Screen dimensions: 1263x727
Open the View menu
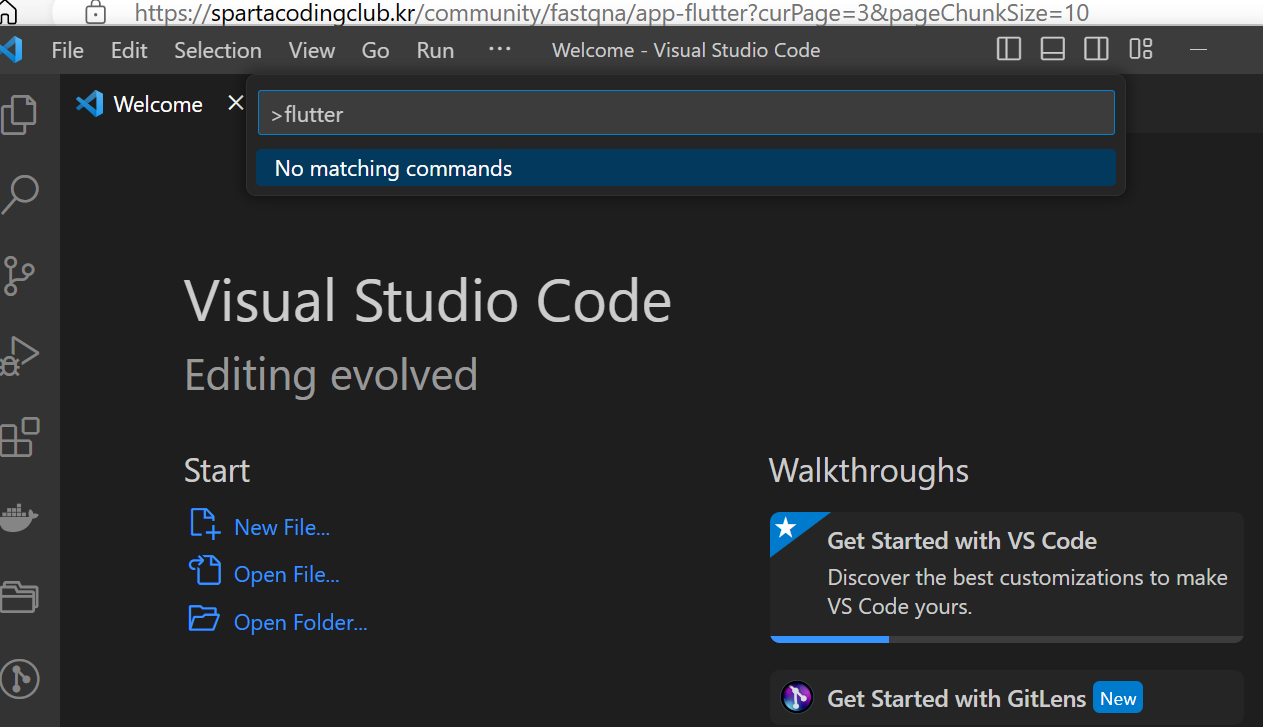(x=312, y=50)
